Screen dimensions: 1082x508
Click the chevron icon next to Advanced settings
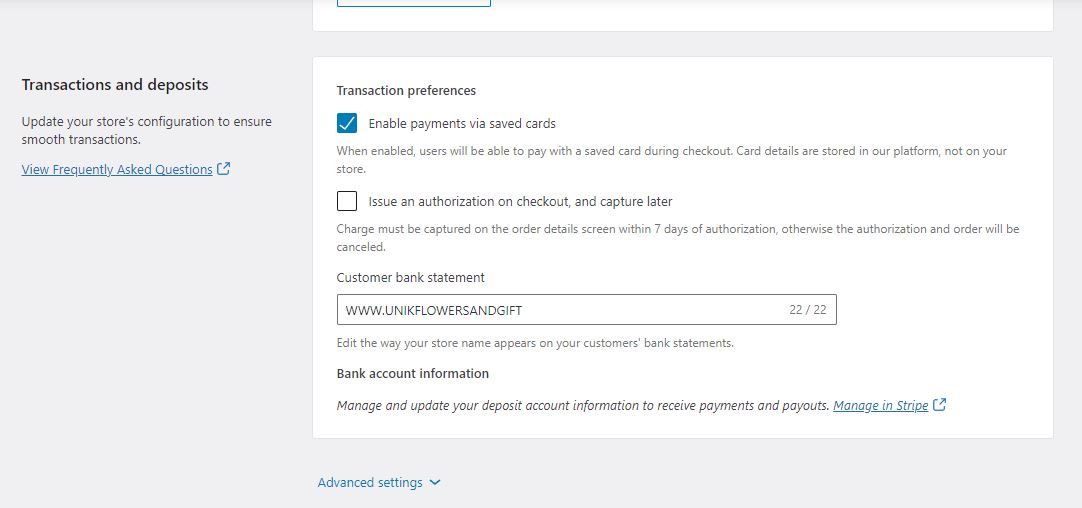click(435, 482)
